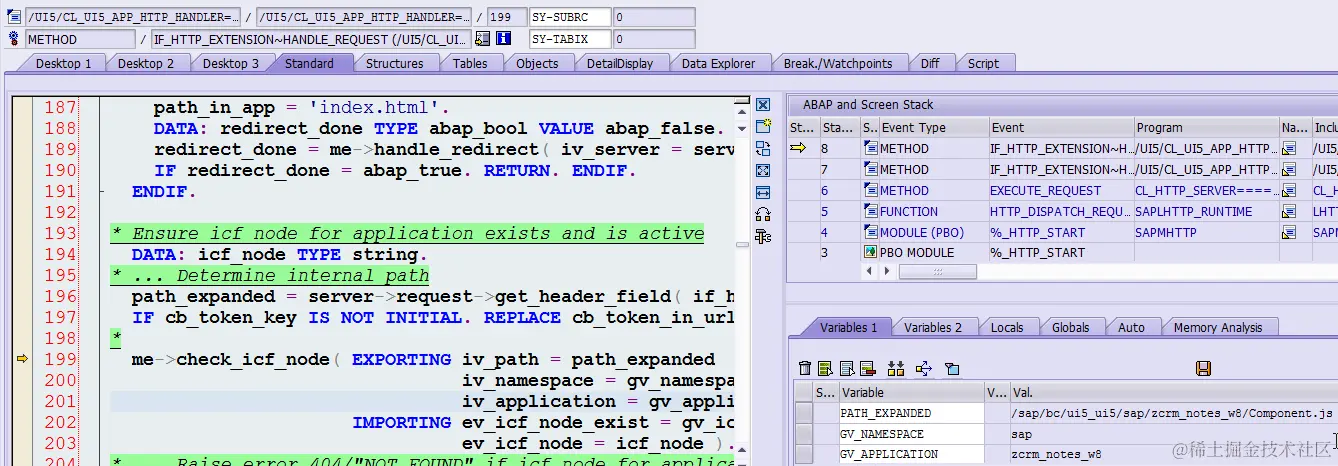This screenshot has width=1338, height=466.
Task: Open the Diff tab
Action: pos(930,64)
